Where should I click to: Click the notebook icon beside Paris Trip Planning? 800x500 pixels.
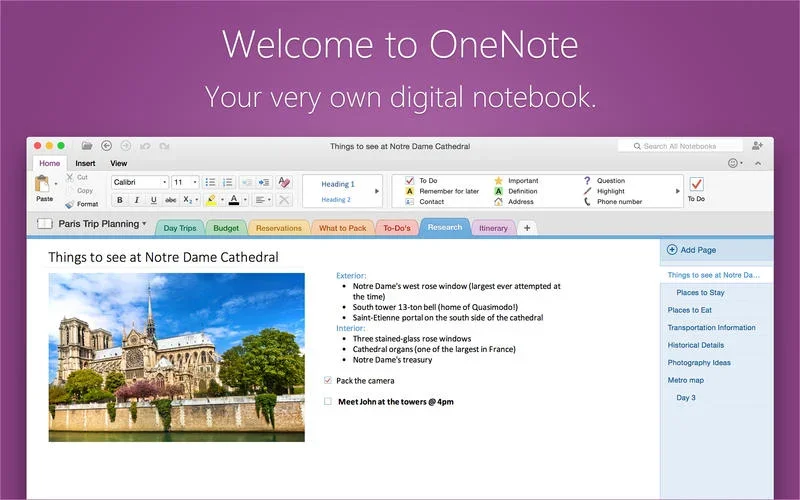tap(45, 223)
